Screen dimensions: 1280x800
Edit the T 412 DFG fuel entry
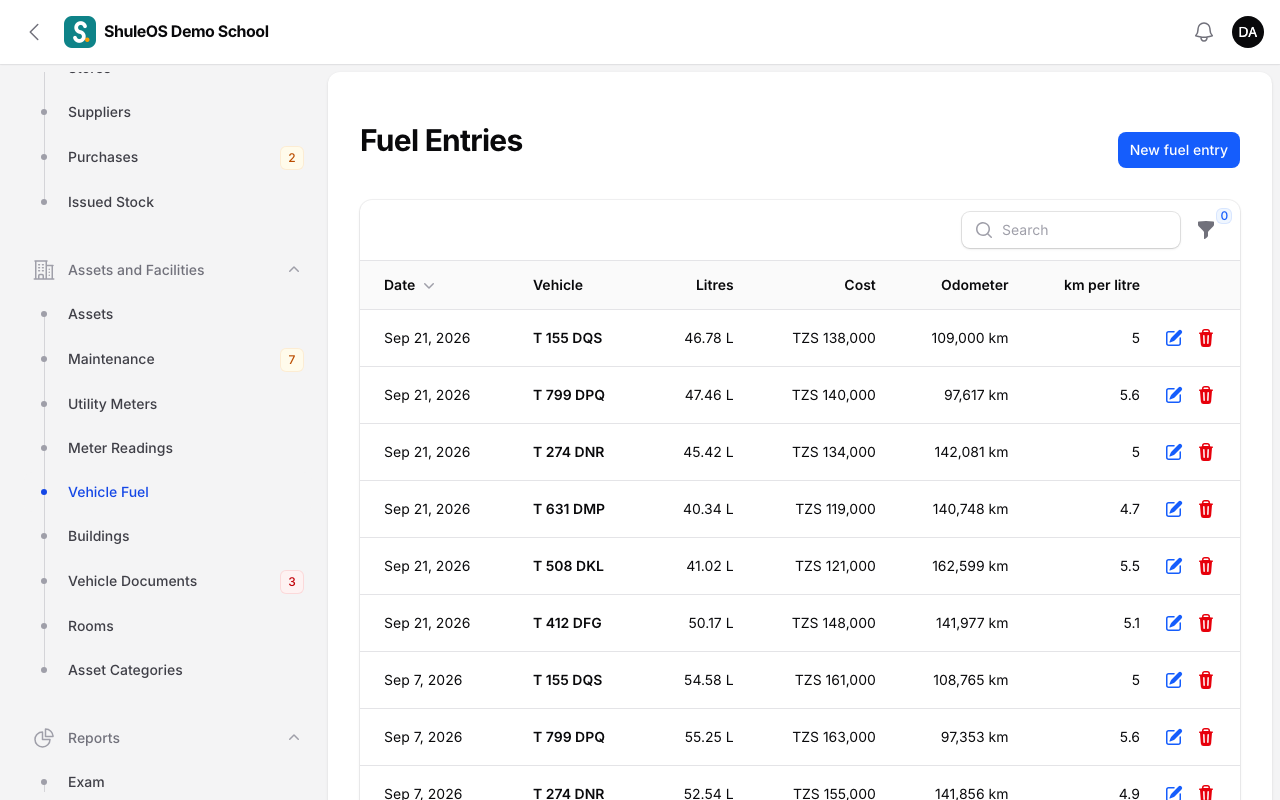(1174, 623)
